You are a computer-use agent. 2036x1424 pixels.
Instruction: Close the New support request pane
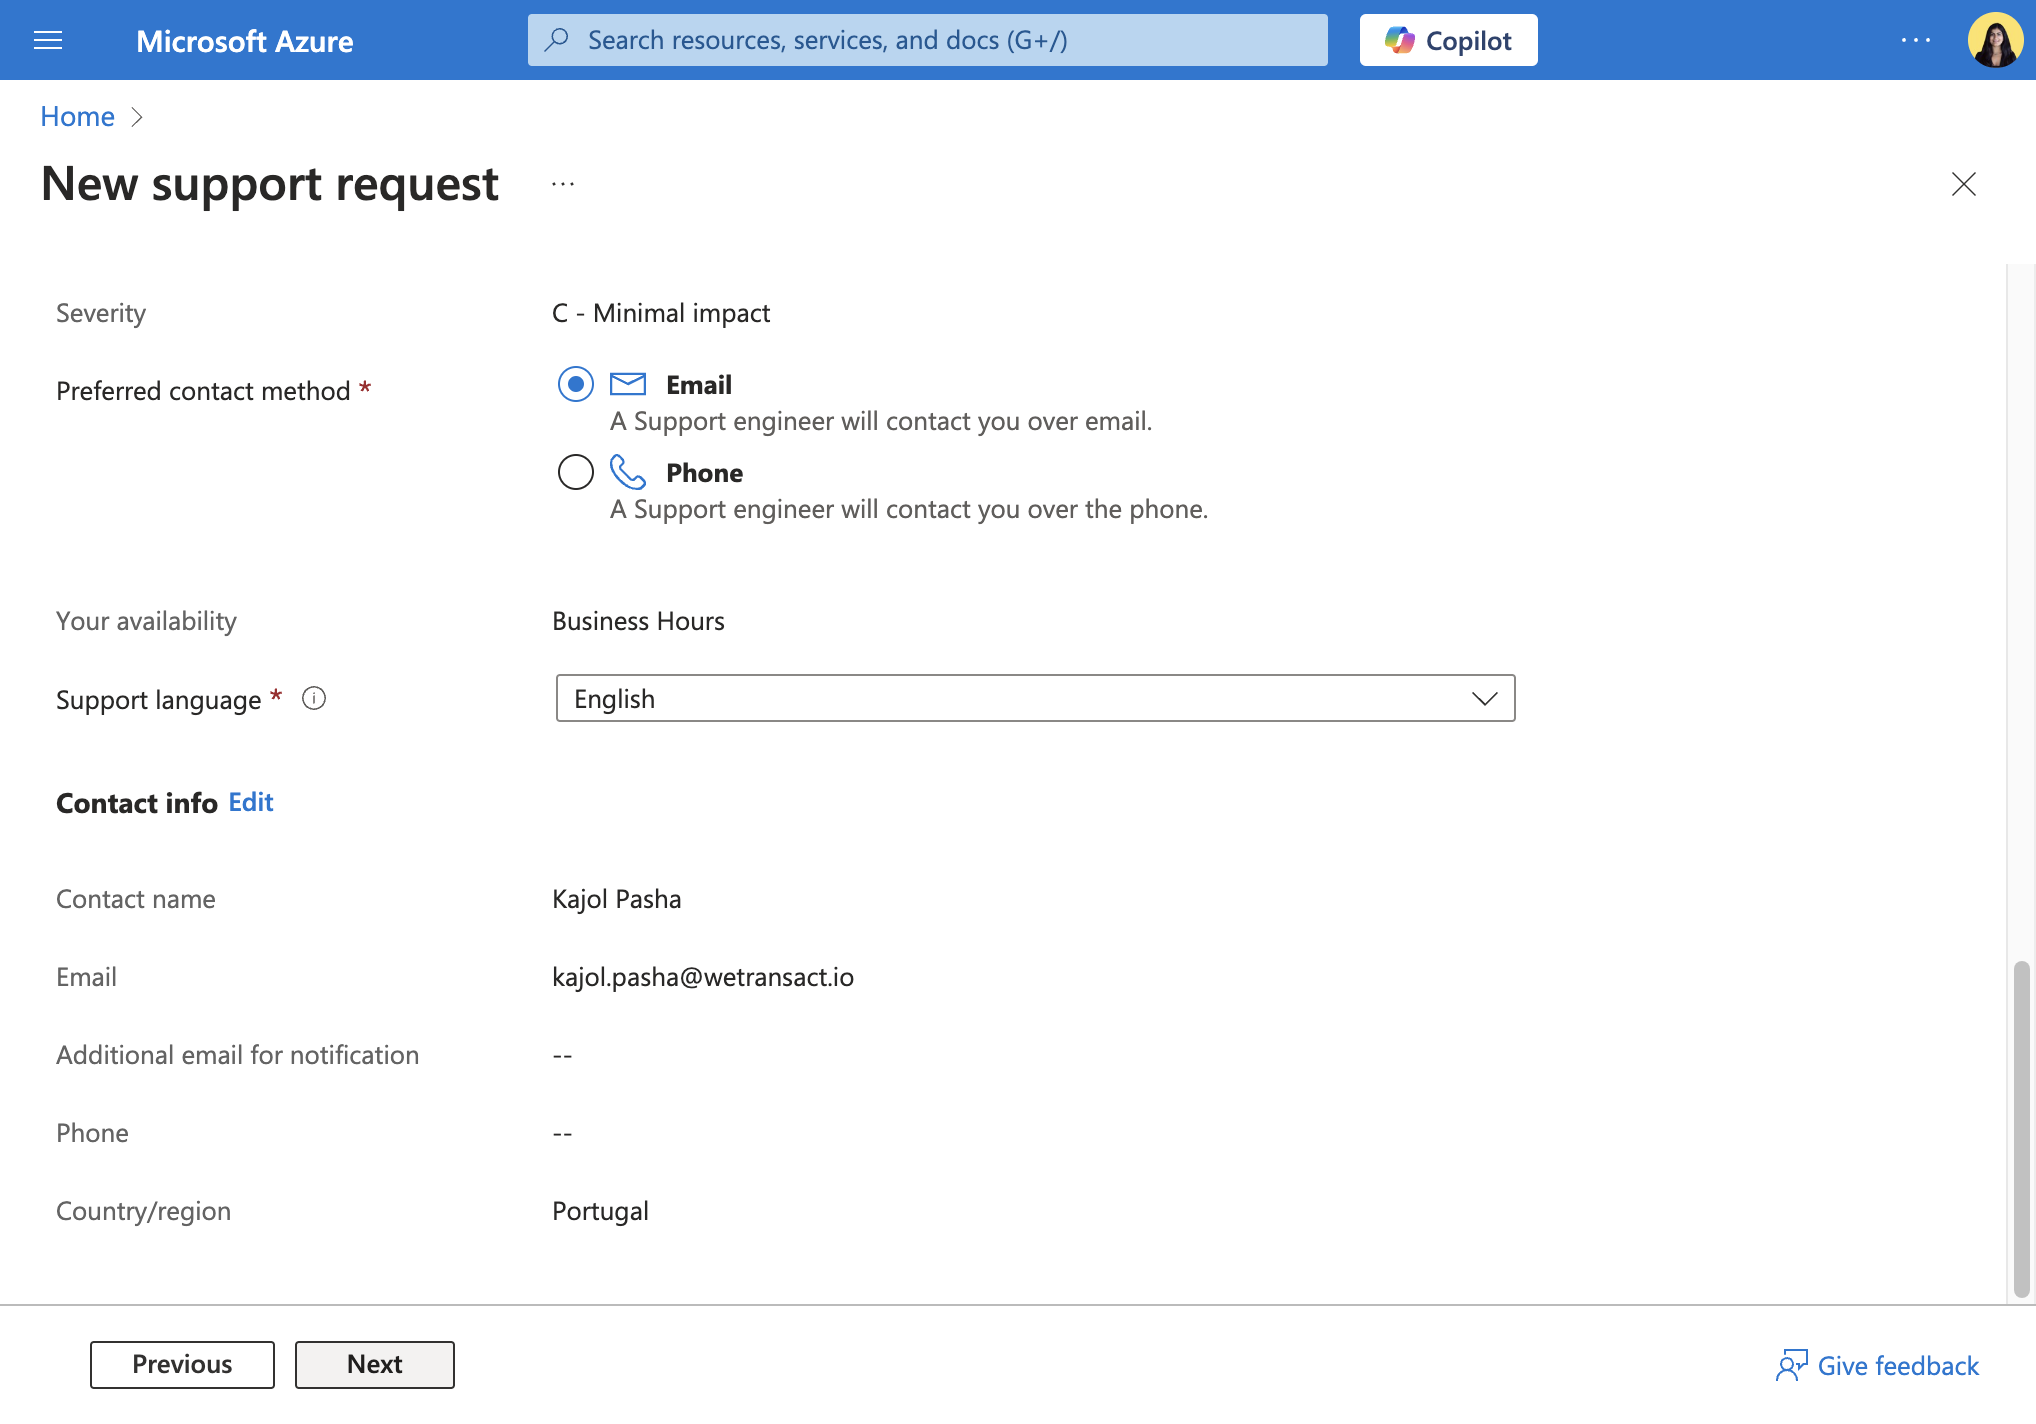click(x=1964, y=184)
